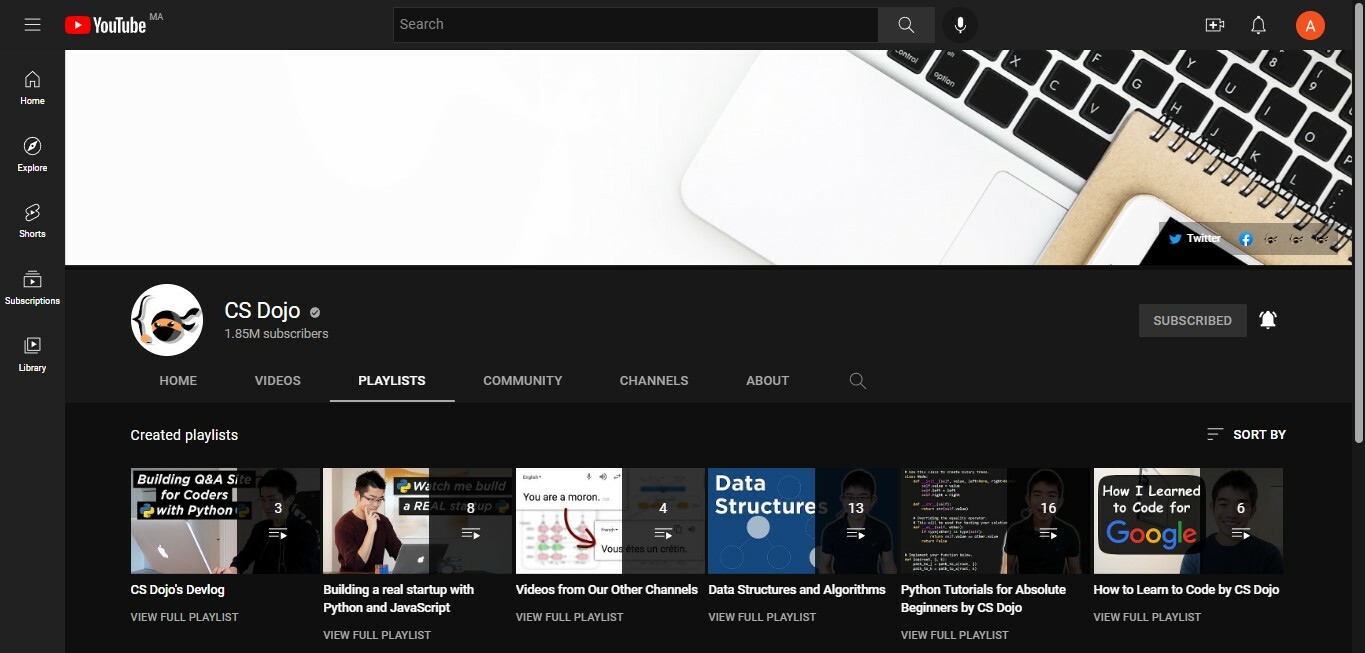1365x653 pixels.
Task: Switch to the Home channel tab
Action: tap(178, 381)
